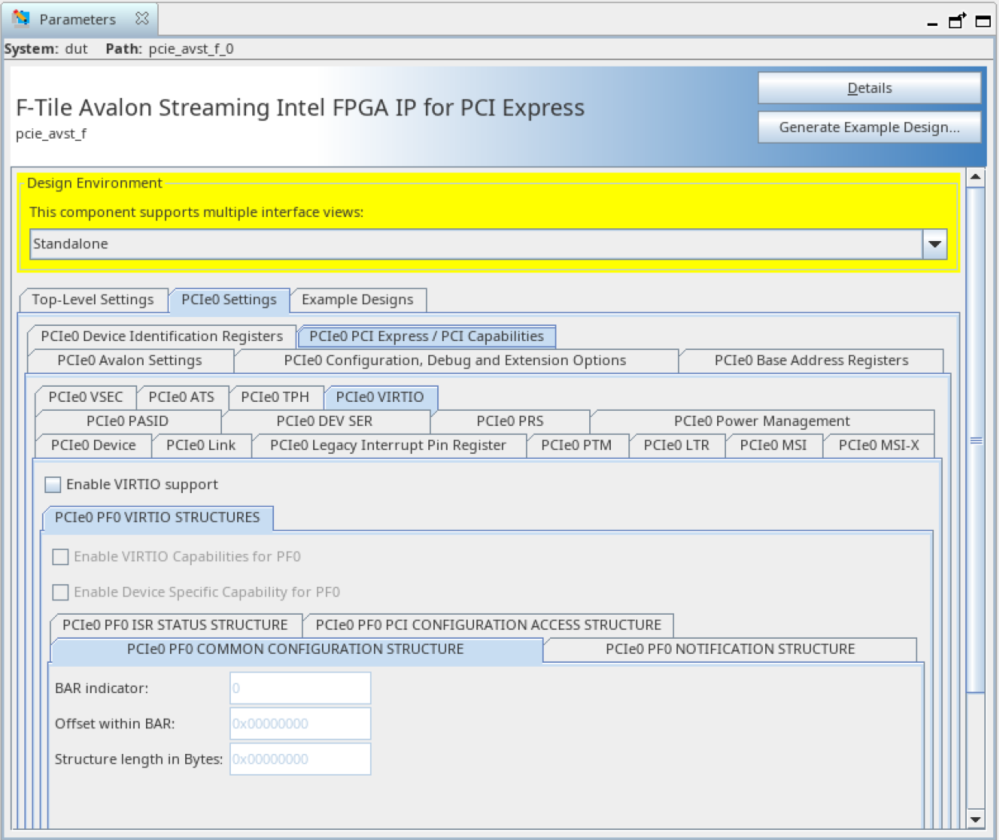Image resolution: width=999 pixels, height=840 pixels.
Task: Click the vertical scrollbar thumb
Action: coord(975,440)
